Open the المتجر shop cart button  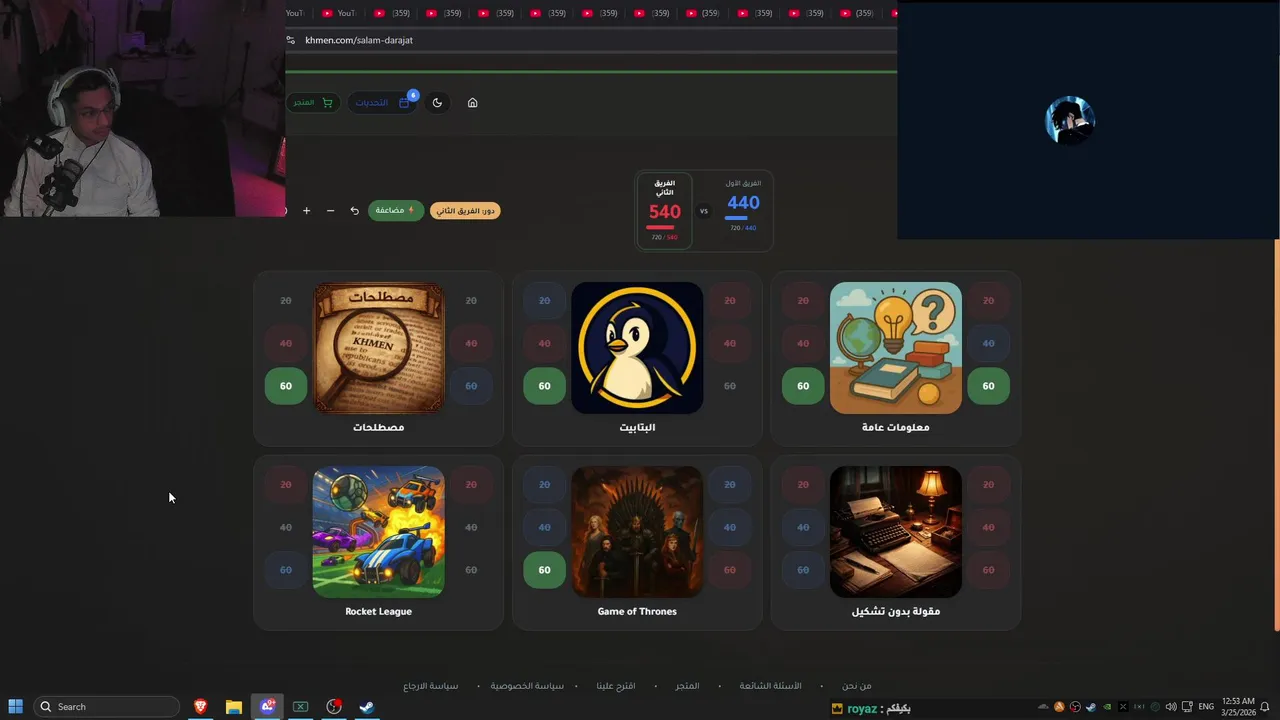313,102
